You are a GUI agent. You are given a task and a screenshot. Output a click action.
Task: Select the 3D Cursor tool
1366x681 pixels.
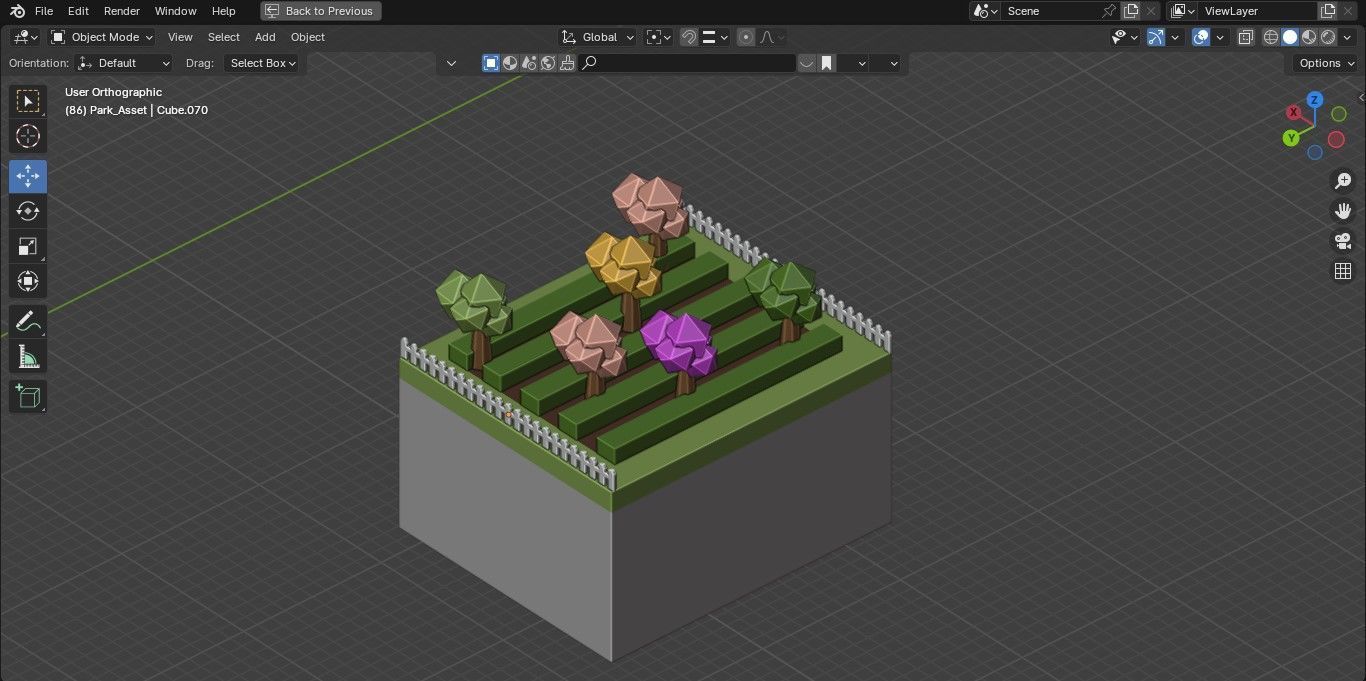pyautogui.click(x=28, y=137)
